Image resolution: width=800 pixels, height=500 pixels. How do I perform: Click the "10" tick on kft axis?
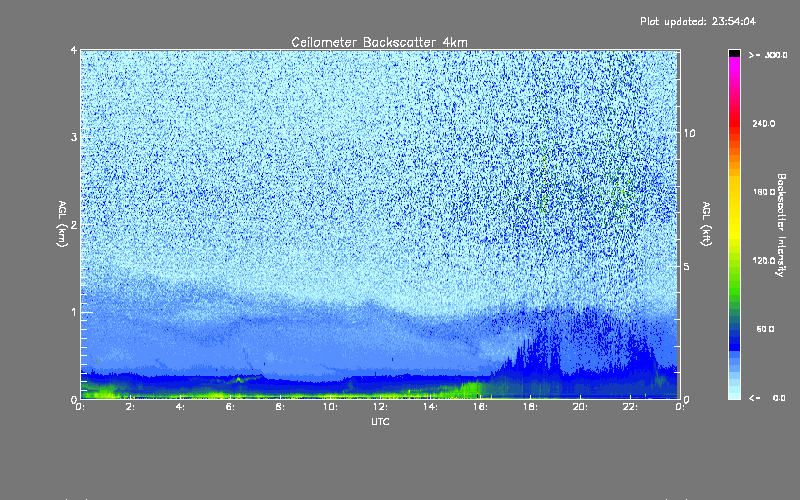[689, 133]
